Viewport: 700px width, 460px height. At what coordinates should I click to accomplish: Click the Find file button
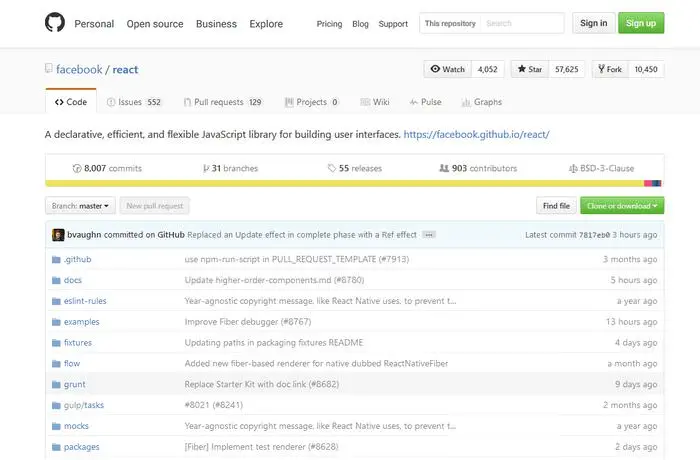click(x=556, y=206)
